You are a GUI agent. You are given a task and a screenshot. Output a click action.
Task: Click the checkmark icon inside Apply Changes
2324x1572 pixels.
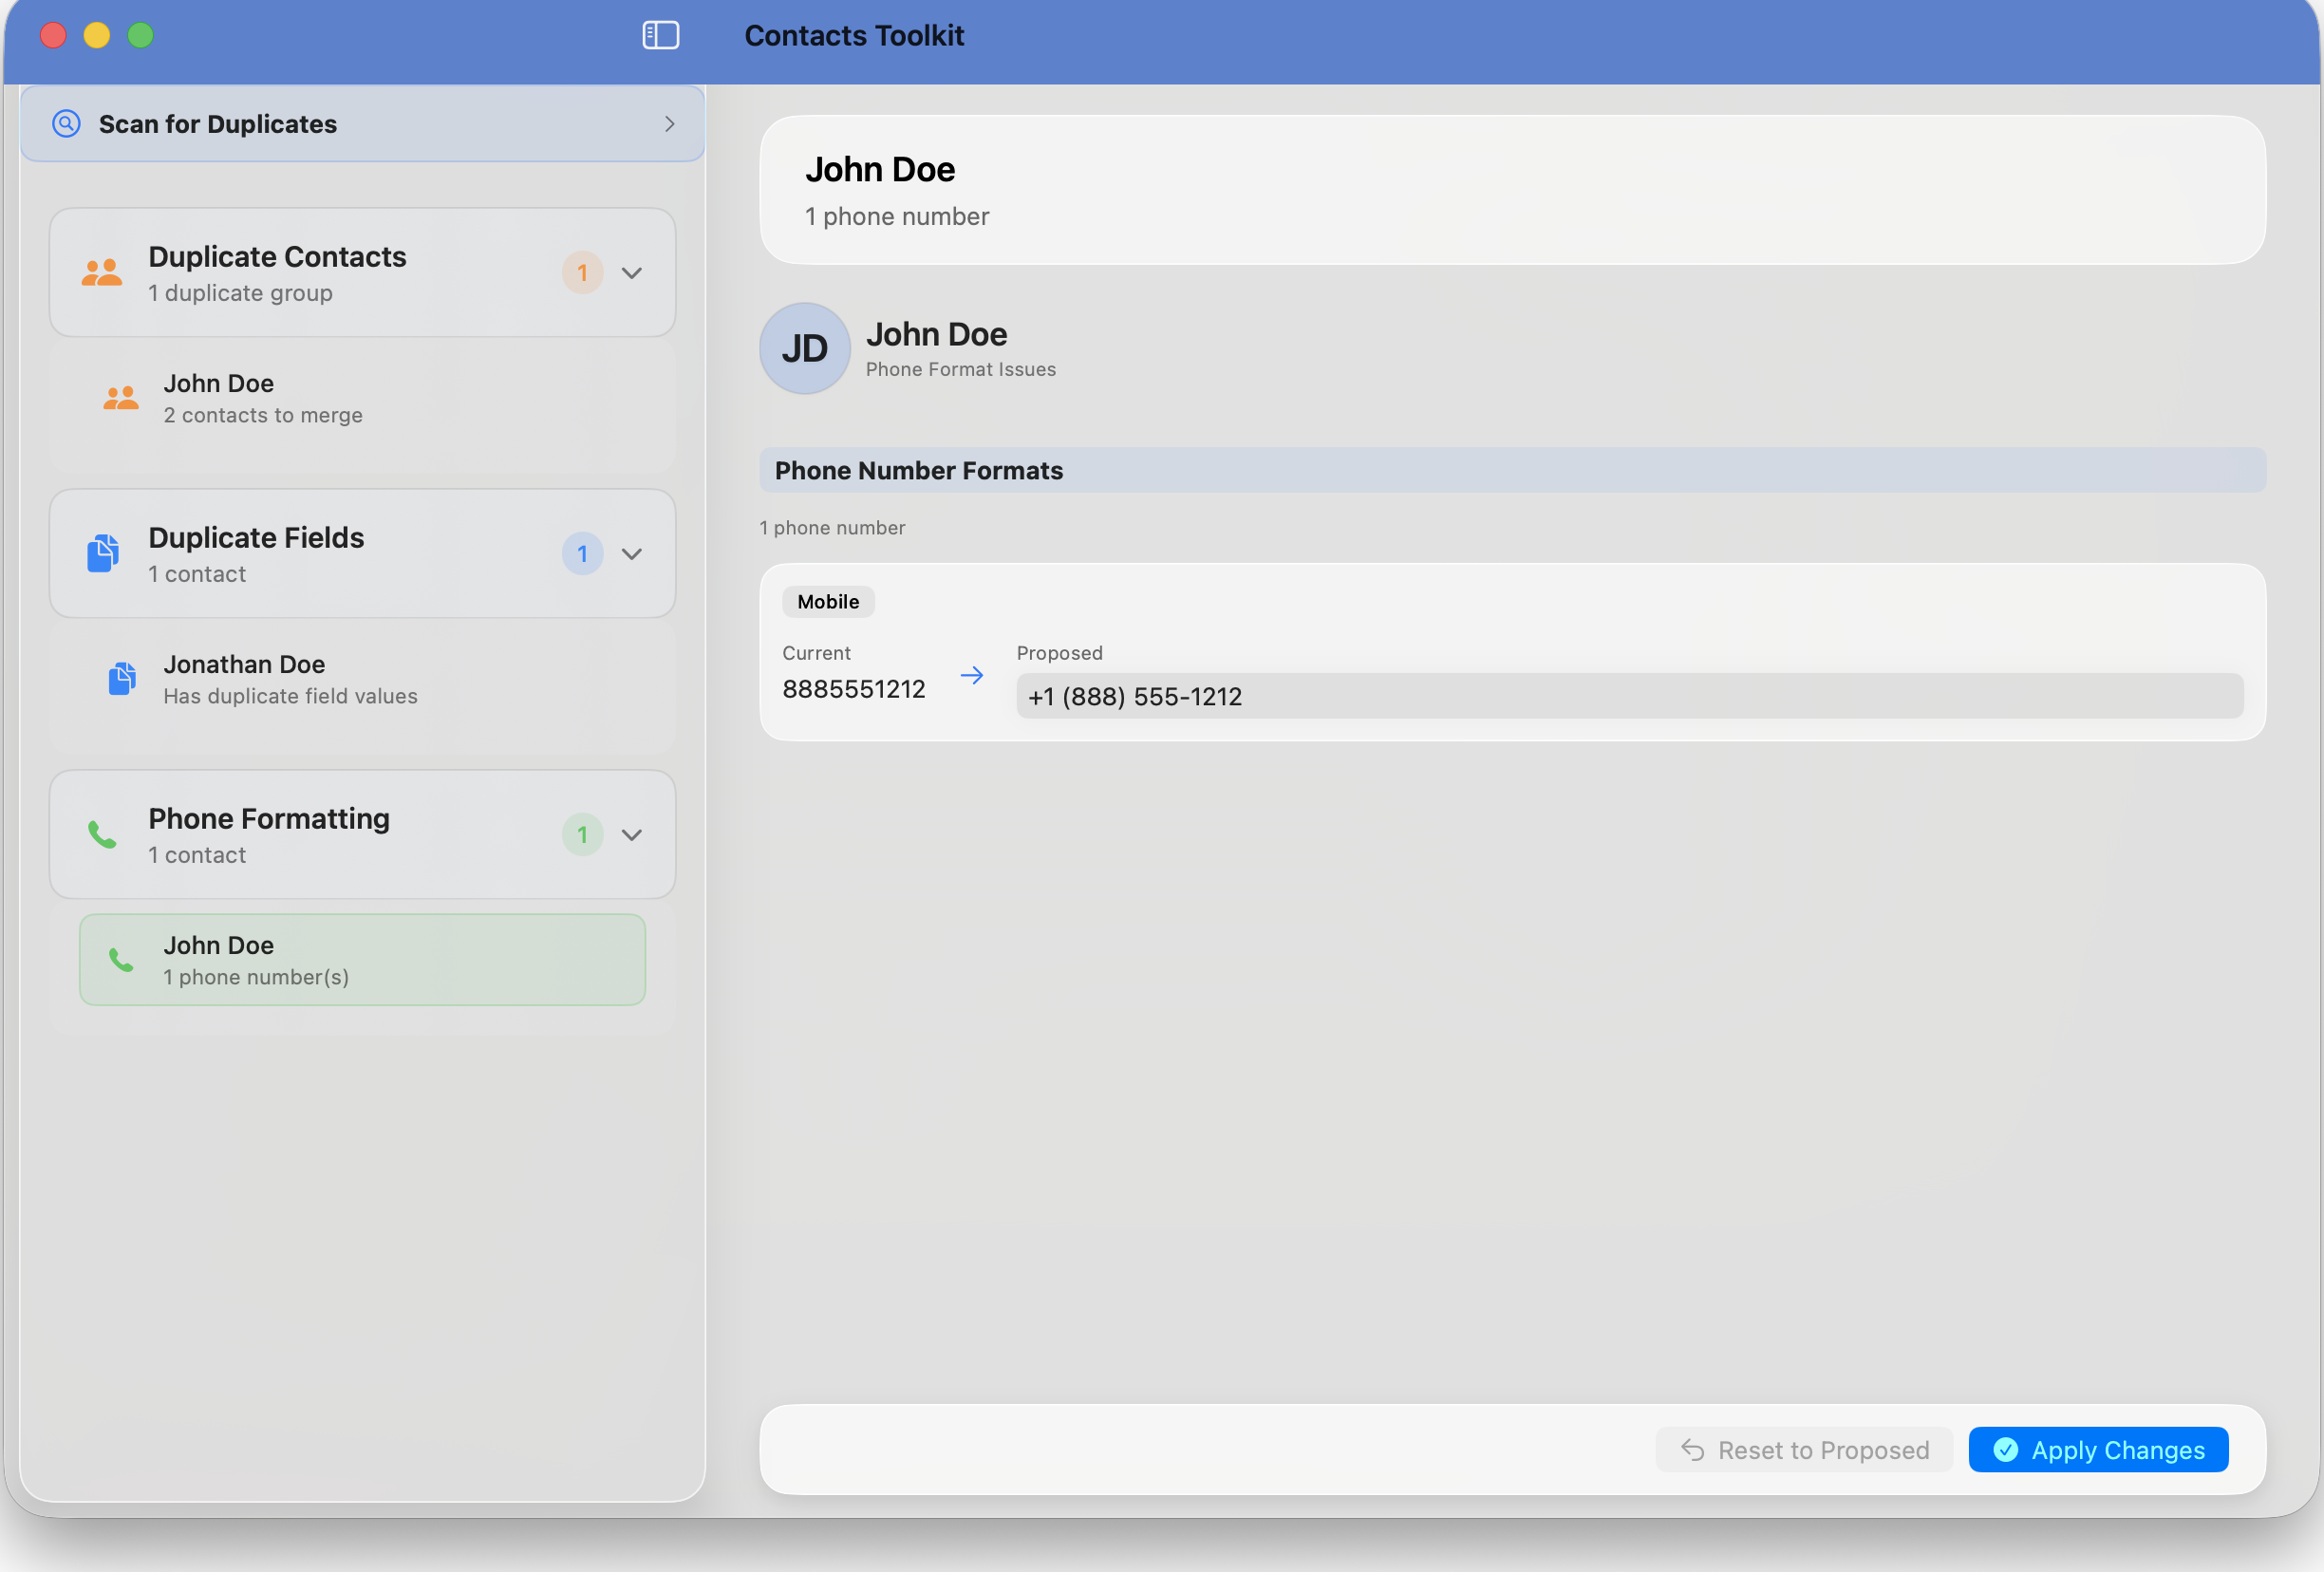2006,1449
